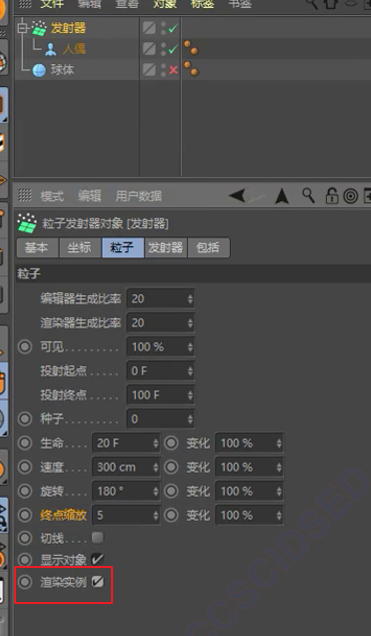The width and height of the screenshot is (371, 636).
Task: Click the 种子 stepper arrows
Action: (x=190, y=419)
